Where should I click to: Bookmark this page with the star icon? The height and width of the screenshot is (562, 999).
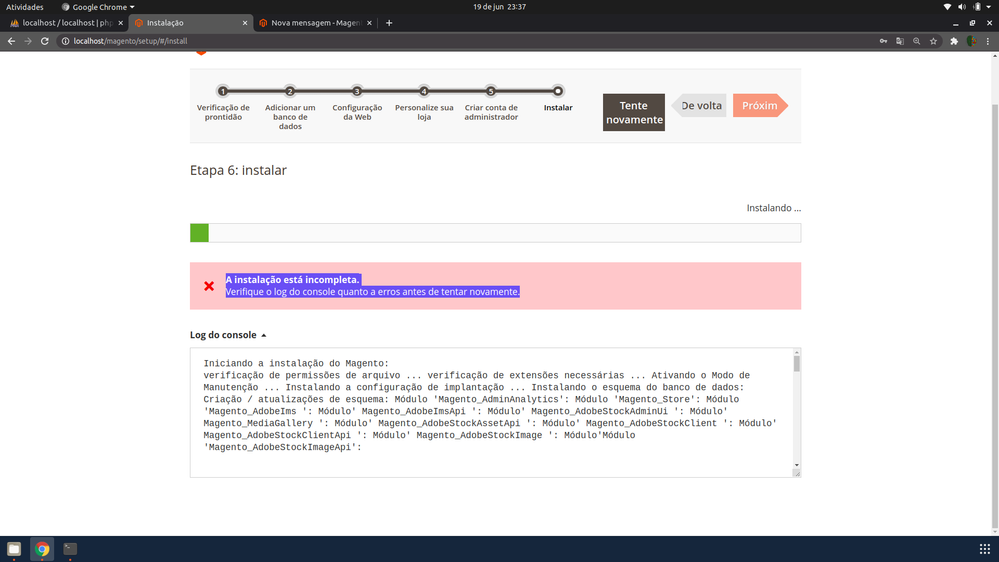pyautogui.click(x=933, y=41)
